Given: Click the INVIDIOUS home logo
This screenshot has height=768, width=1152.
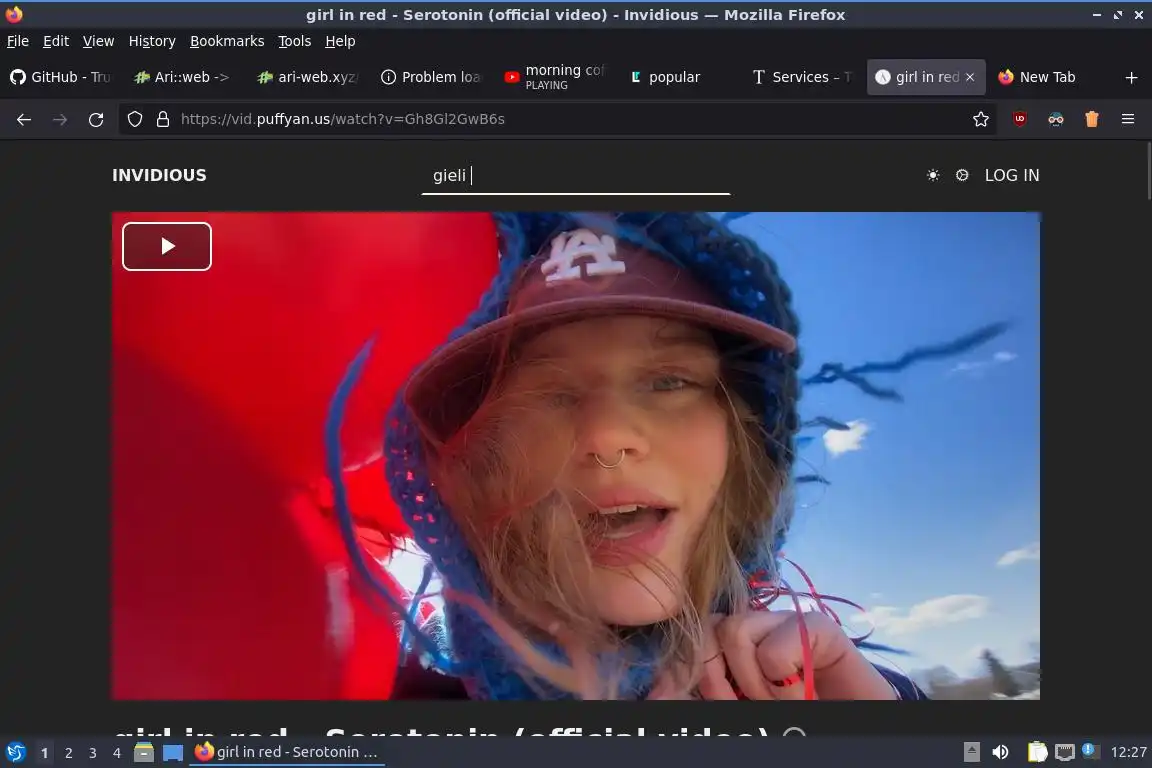Looking at the screenshot, I should point(159,175).
